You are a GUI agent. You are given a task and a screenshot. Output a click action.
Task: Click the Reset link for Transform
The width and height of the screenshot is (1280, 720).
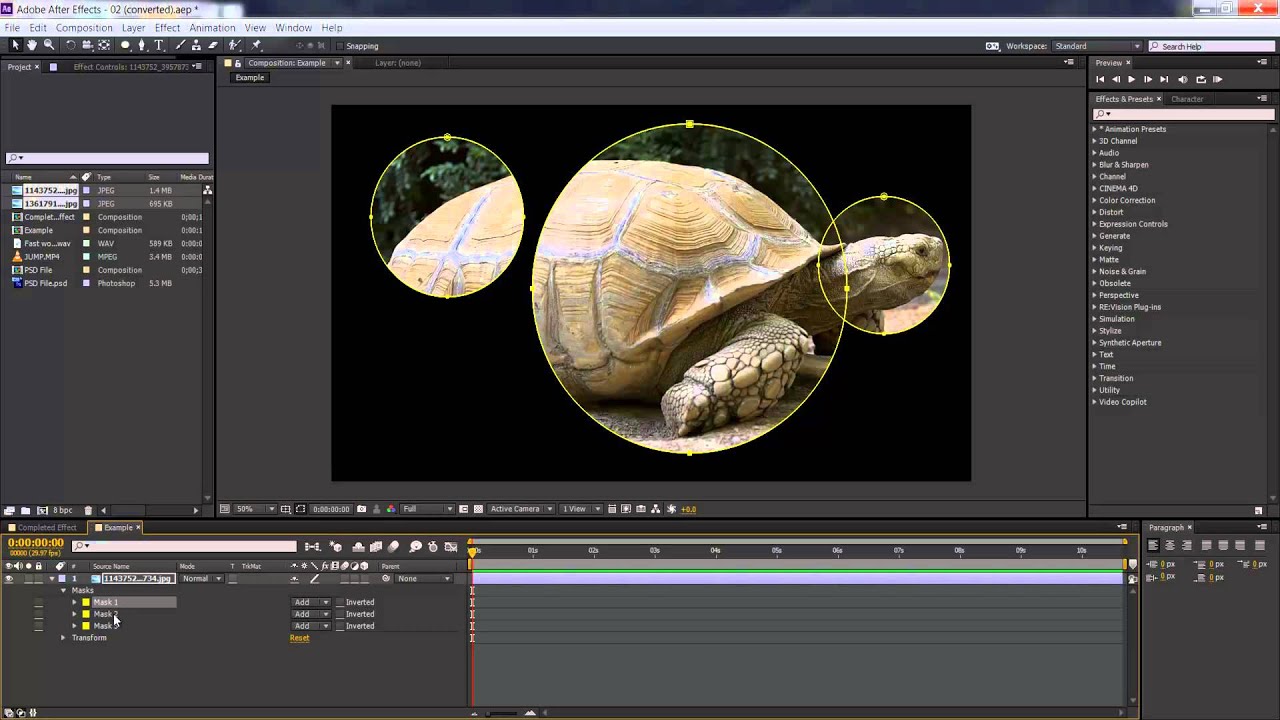coord(299,638)
